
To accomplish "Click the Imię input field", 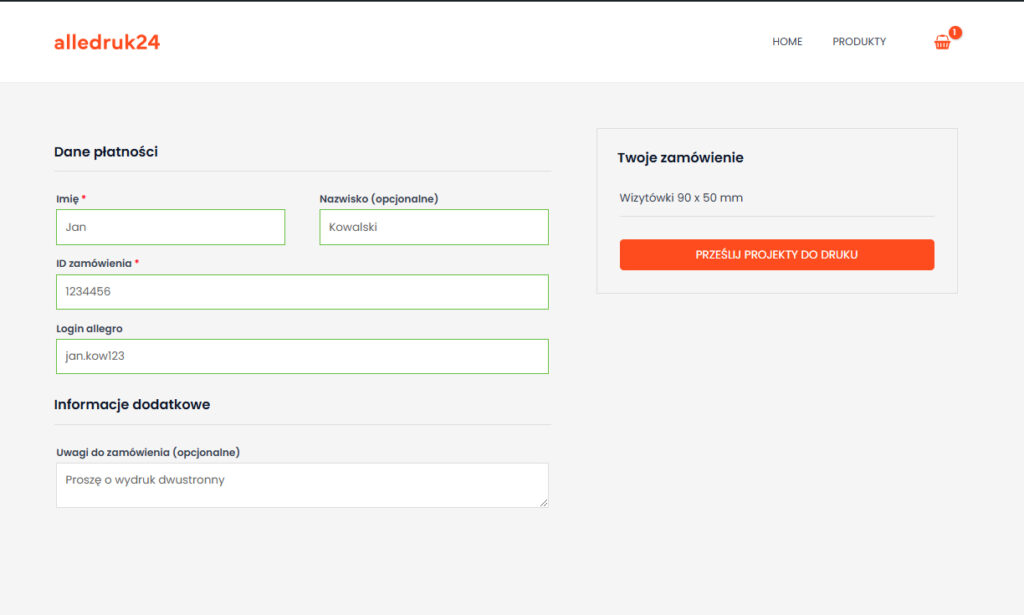I will [x=170, y=227].
